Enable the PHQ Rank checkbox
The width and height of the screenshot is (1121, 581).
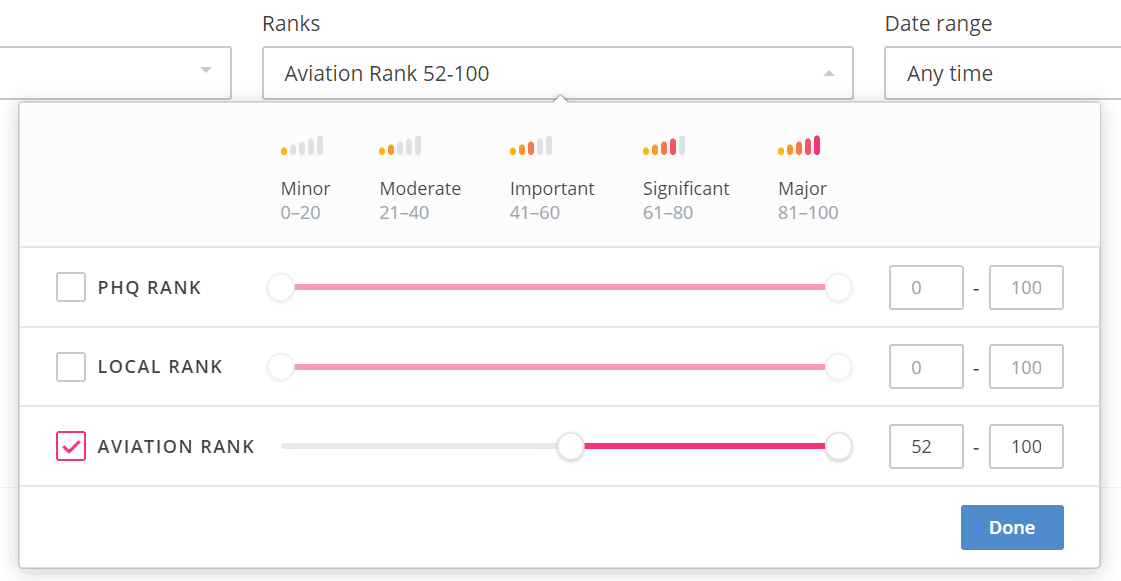point(71,288)
